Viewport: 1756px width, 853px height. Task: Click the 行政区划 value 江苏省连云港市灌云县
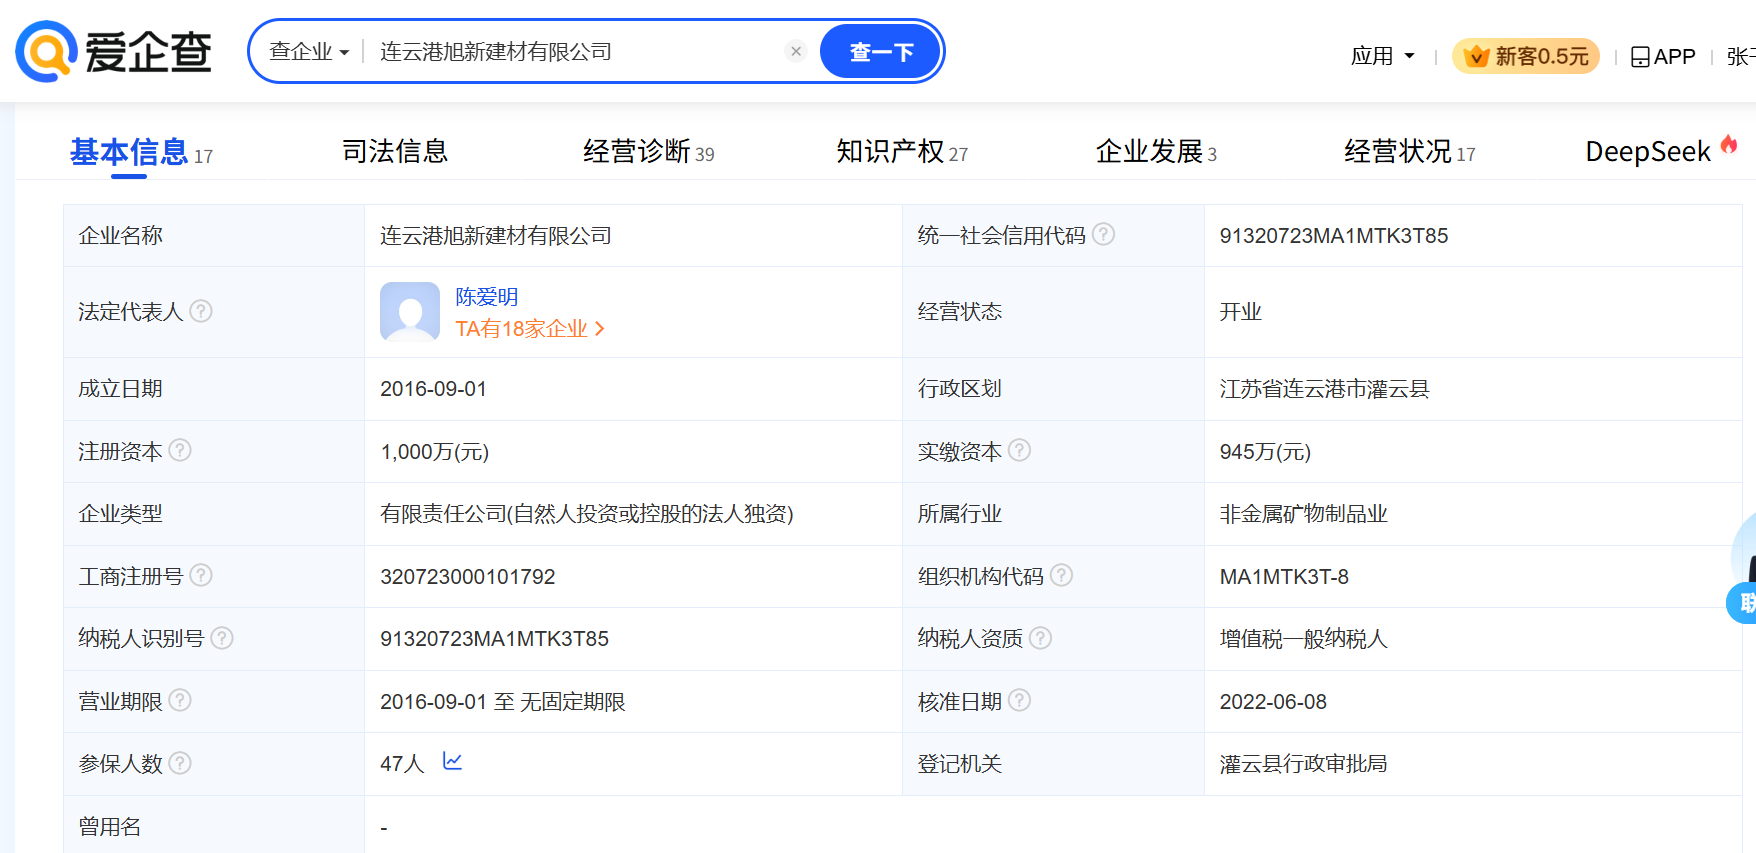(x=1324, y=388)
